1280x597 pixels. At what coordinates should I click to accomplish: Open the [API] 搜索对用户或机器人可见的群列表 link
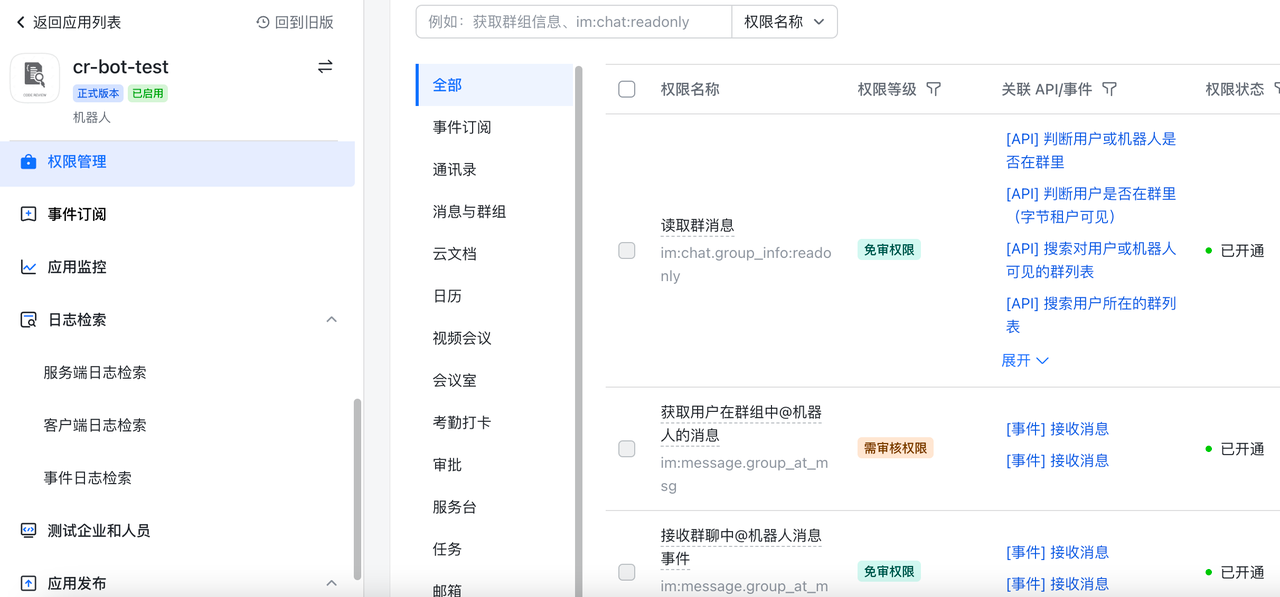(x=1091, y=260)
